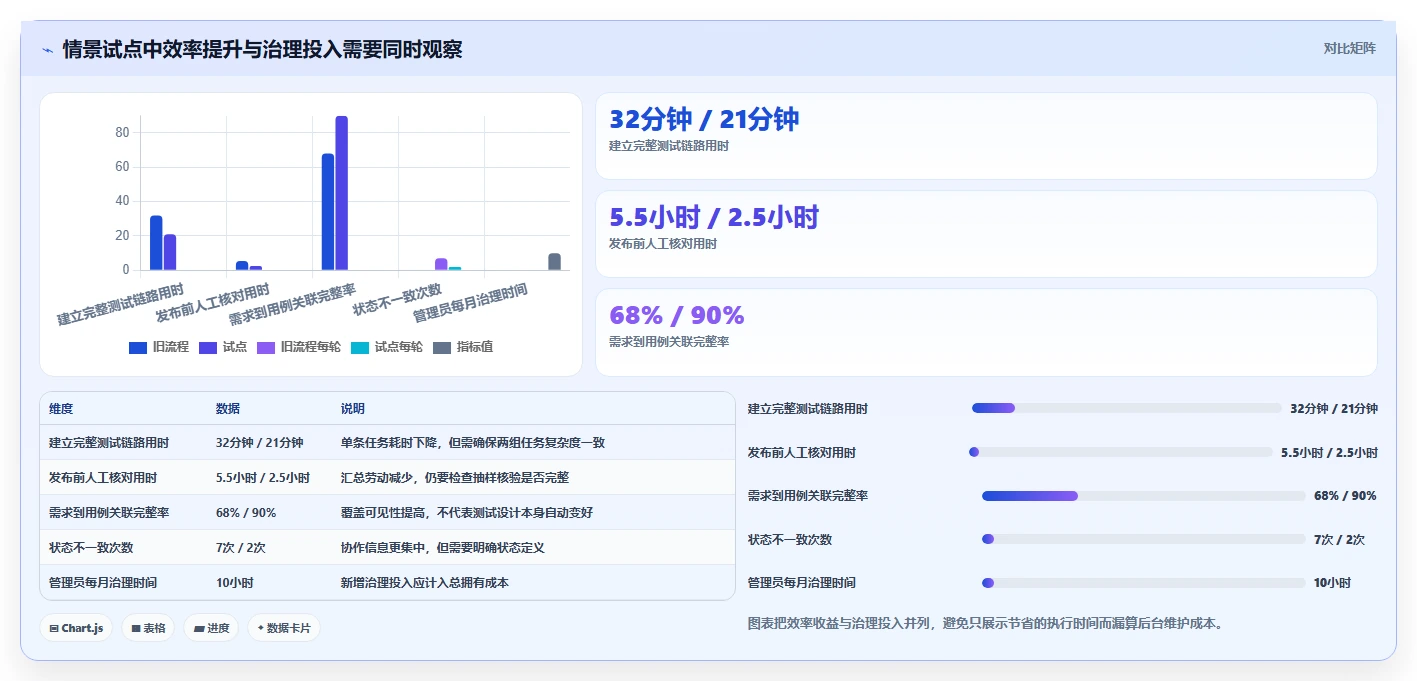Click table cell 发布前人工核对用时 in 维度 column

103,478
